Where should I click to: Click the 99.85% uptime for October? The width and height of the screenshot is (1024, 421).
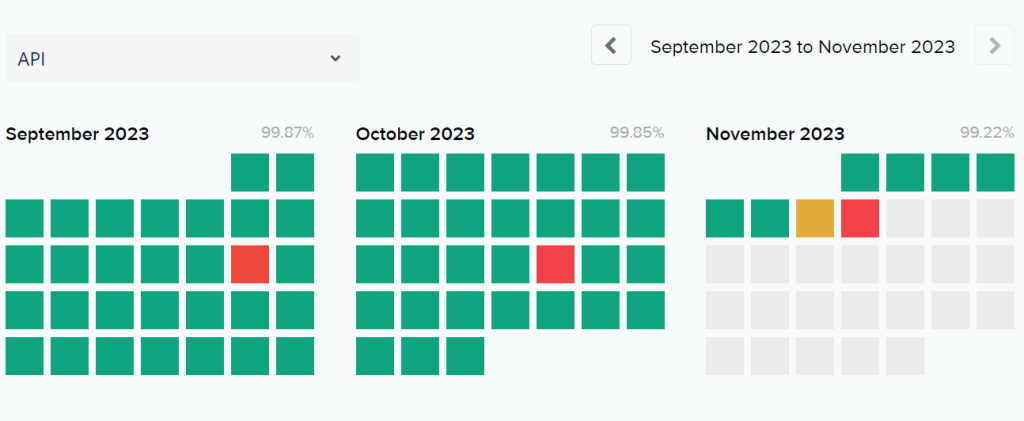pos(637,133)
